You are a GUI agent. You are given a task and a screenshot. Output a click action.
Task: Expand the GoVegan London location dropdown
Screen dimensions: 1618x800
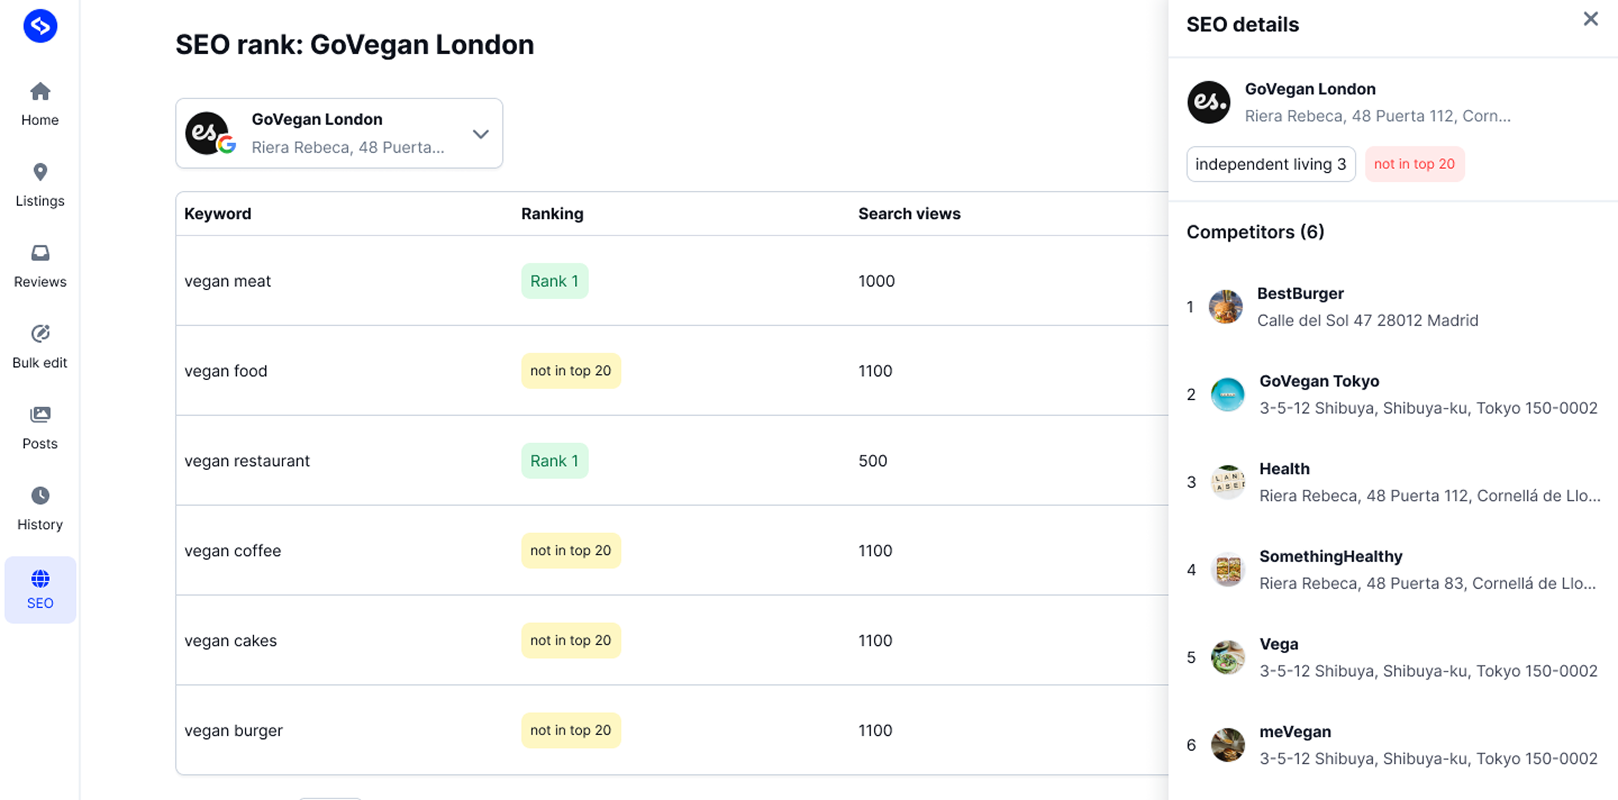tap(480, 134)
